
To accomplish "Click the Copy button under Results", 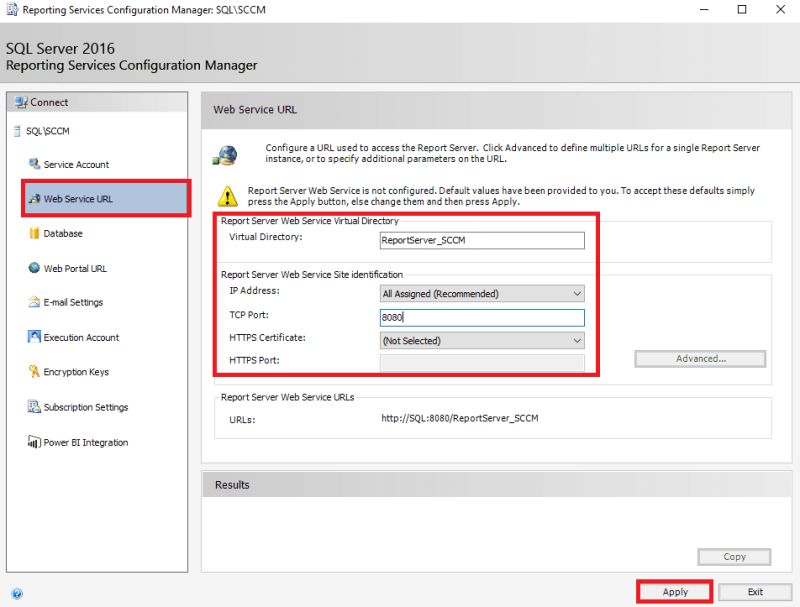I will pos(734,556).
